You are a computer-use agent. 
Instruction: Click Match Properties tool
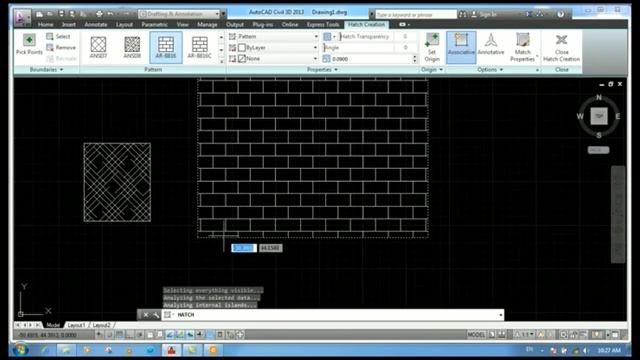click(x=523, y=47)
